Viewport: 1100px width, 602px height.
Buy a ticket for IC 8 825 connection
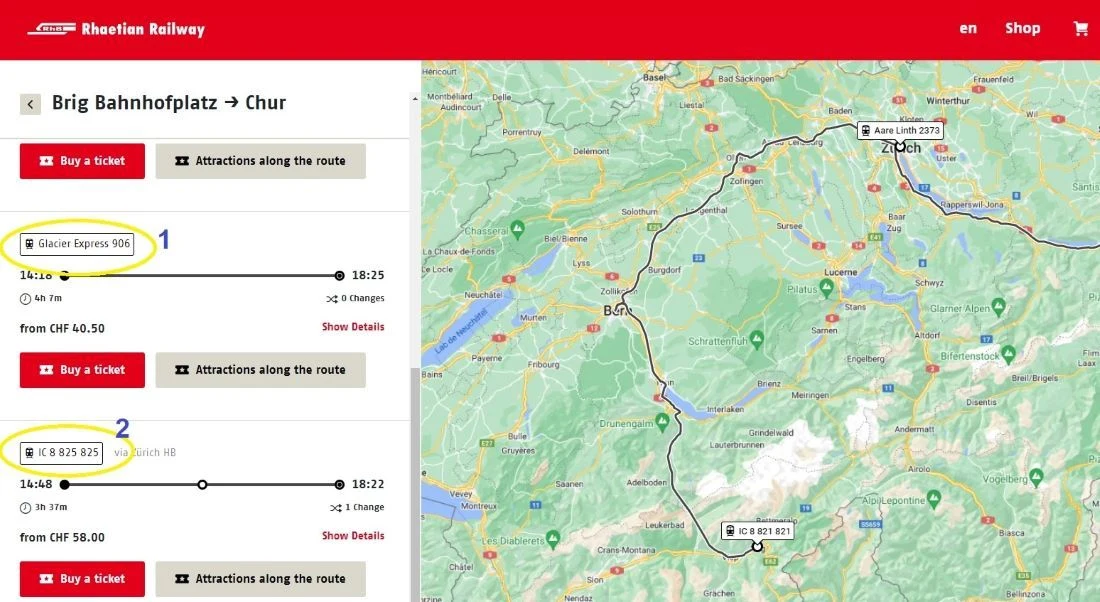click(82, 579)
